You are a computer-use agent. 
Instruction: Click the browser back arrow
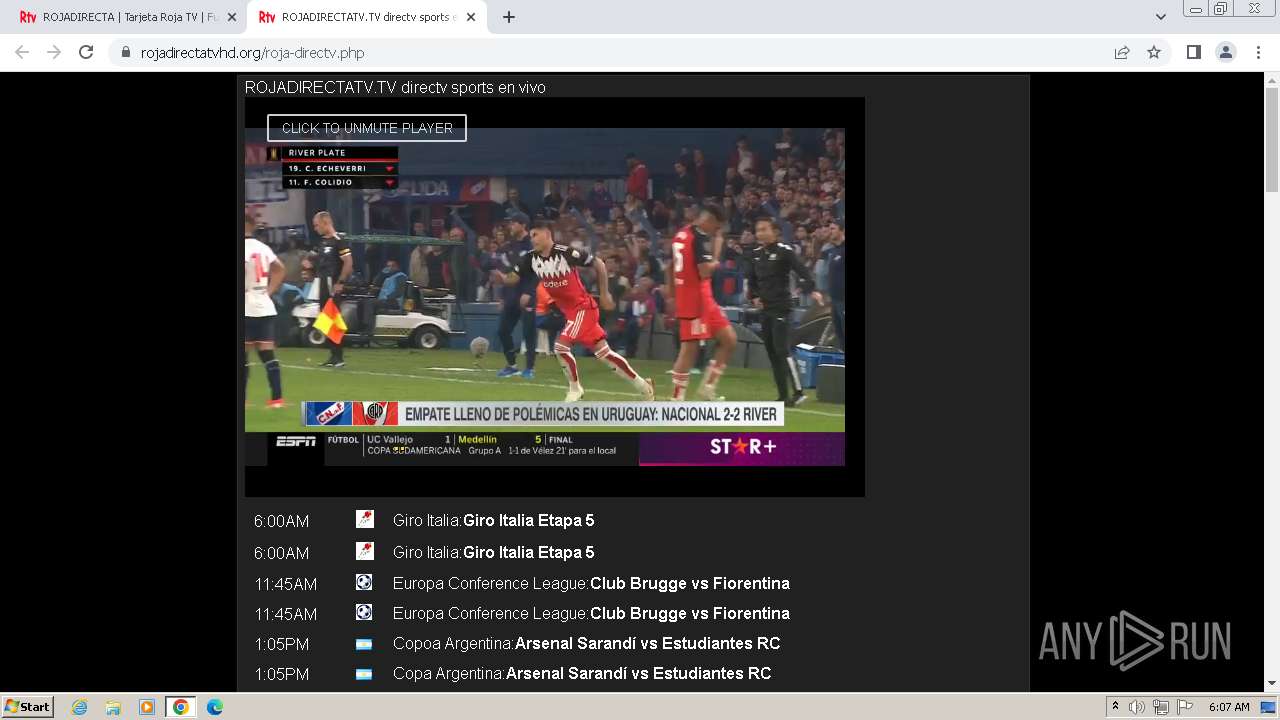tap(22, 52)
